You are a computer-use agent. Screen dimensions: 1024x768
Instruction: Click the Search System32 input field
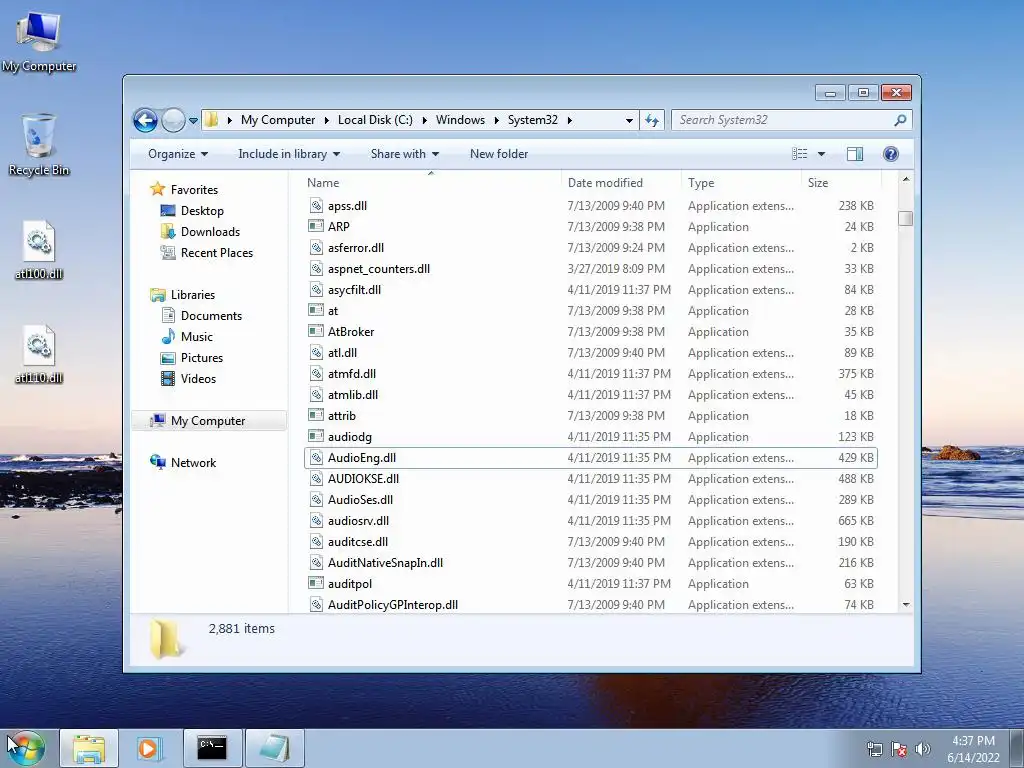(x=782, y=120)
